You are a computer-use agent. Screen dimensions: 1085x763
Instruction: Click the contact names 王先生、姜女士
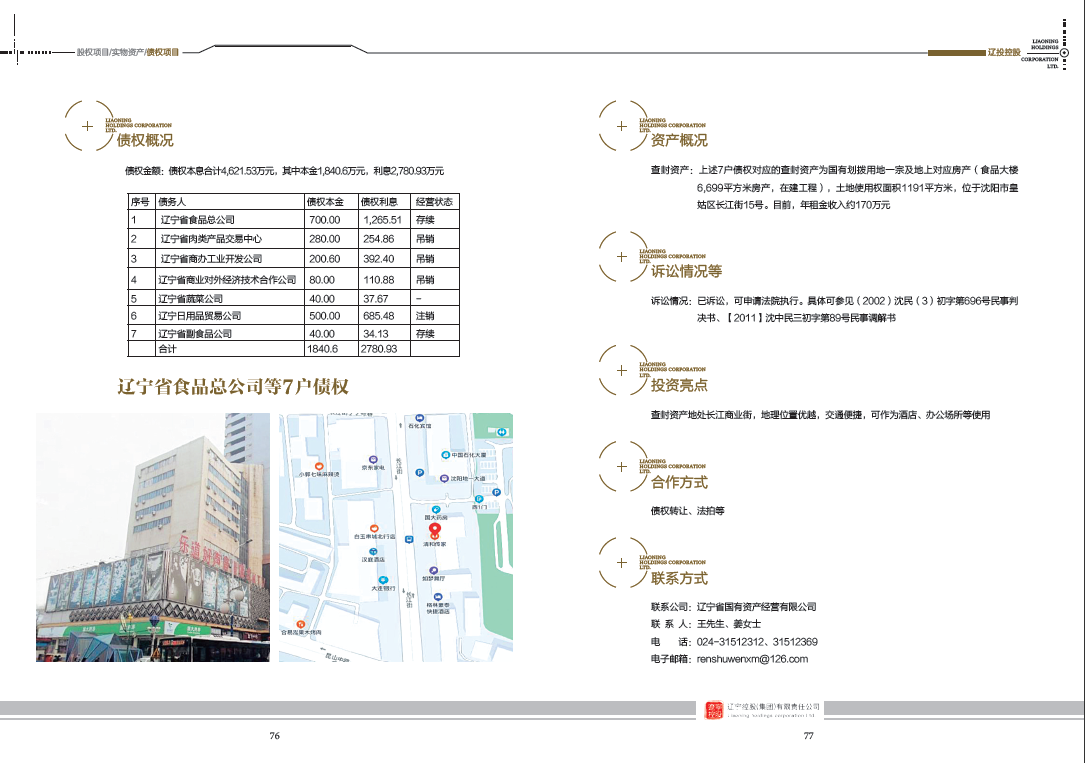click(x=729, y=624)
